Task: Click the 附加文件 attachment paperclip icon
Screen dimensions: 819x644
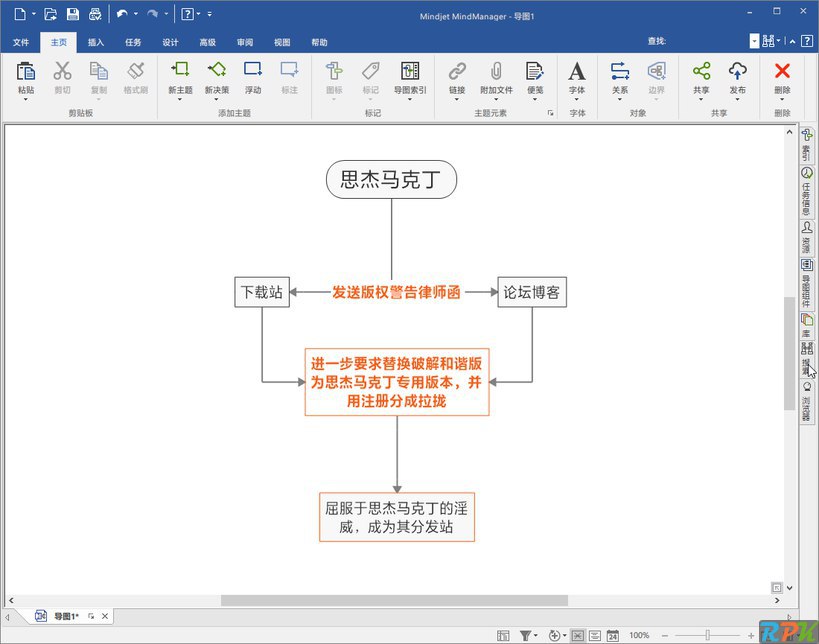Action: (496, 71)
